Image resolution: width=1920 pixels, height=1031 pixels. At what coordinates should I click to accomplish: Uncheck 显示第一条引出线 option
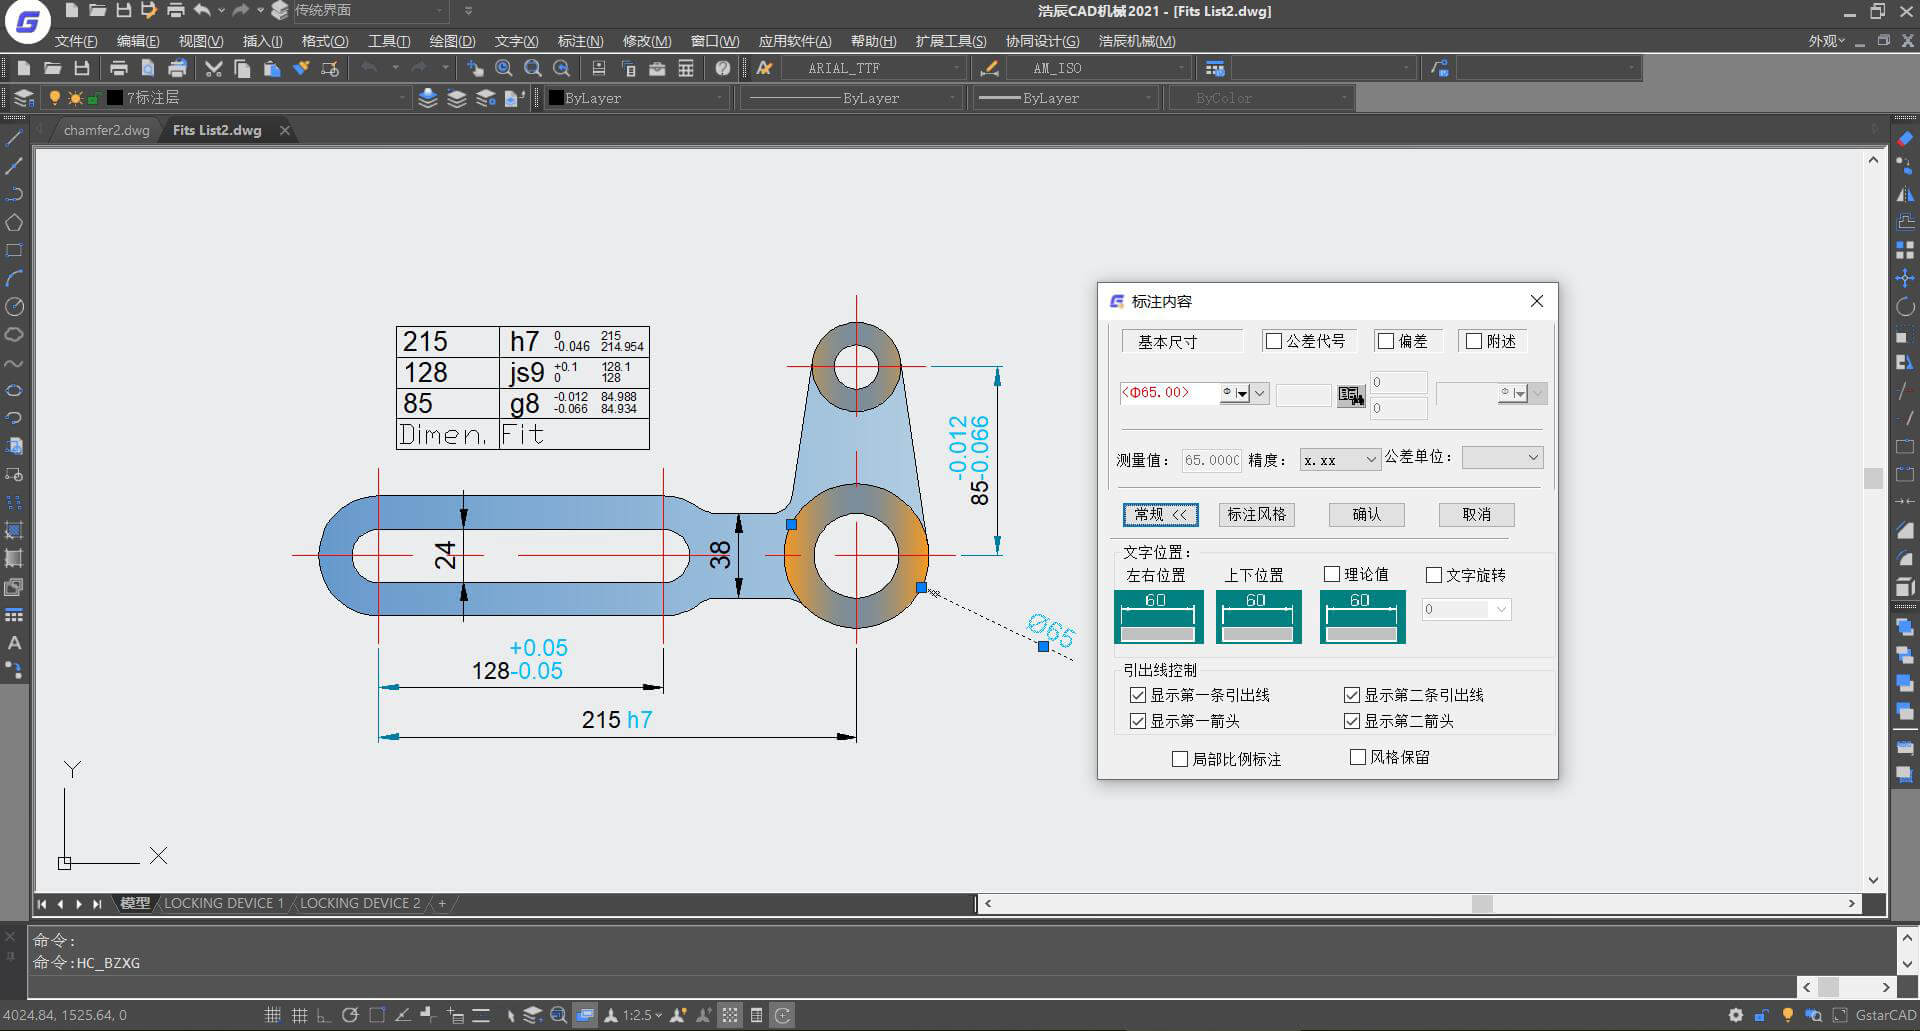tap(1137, 695)
